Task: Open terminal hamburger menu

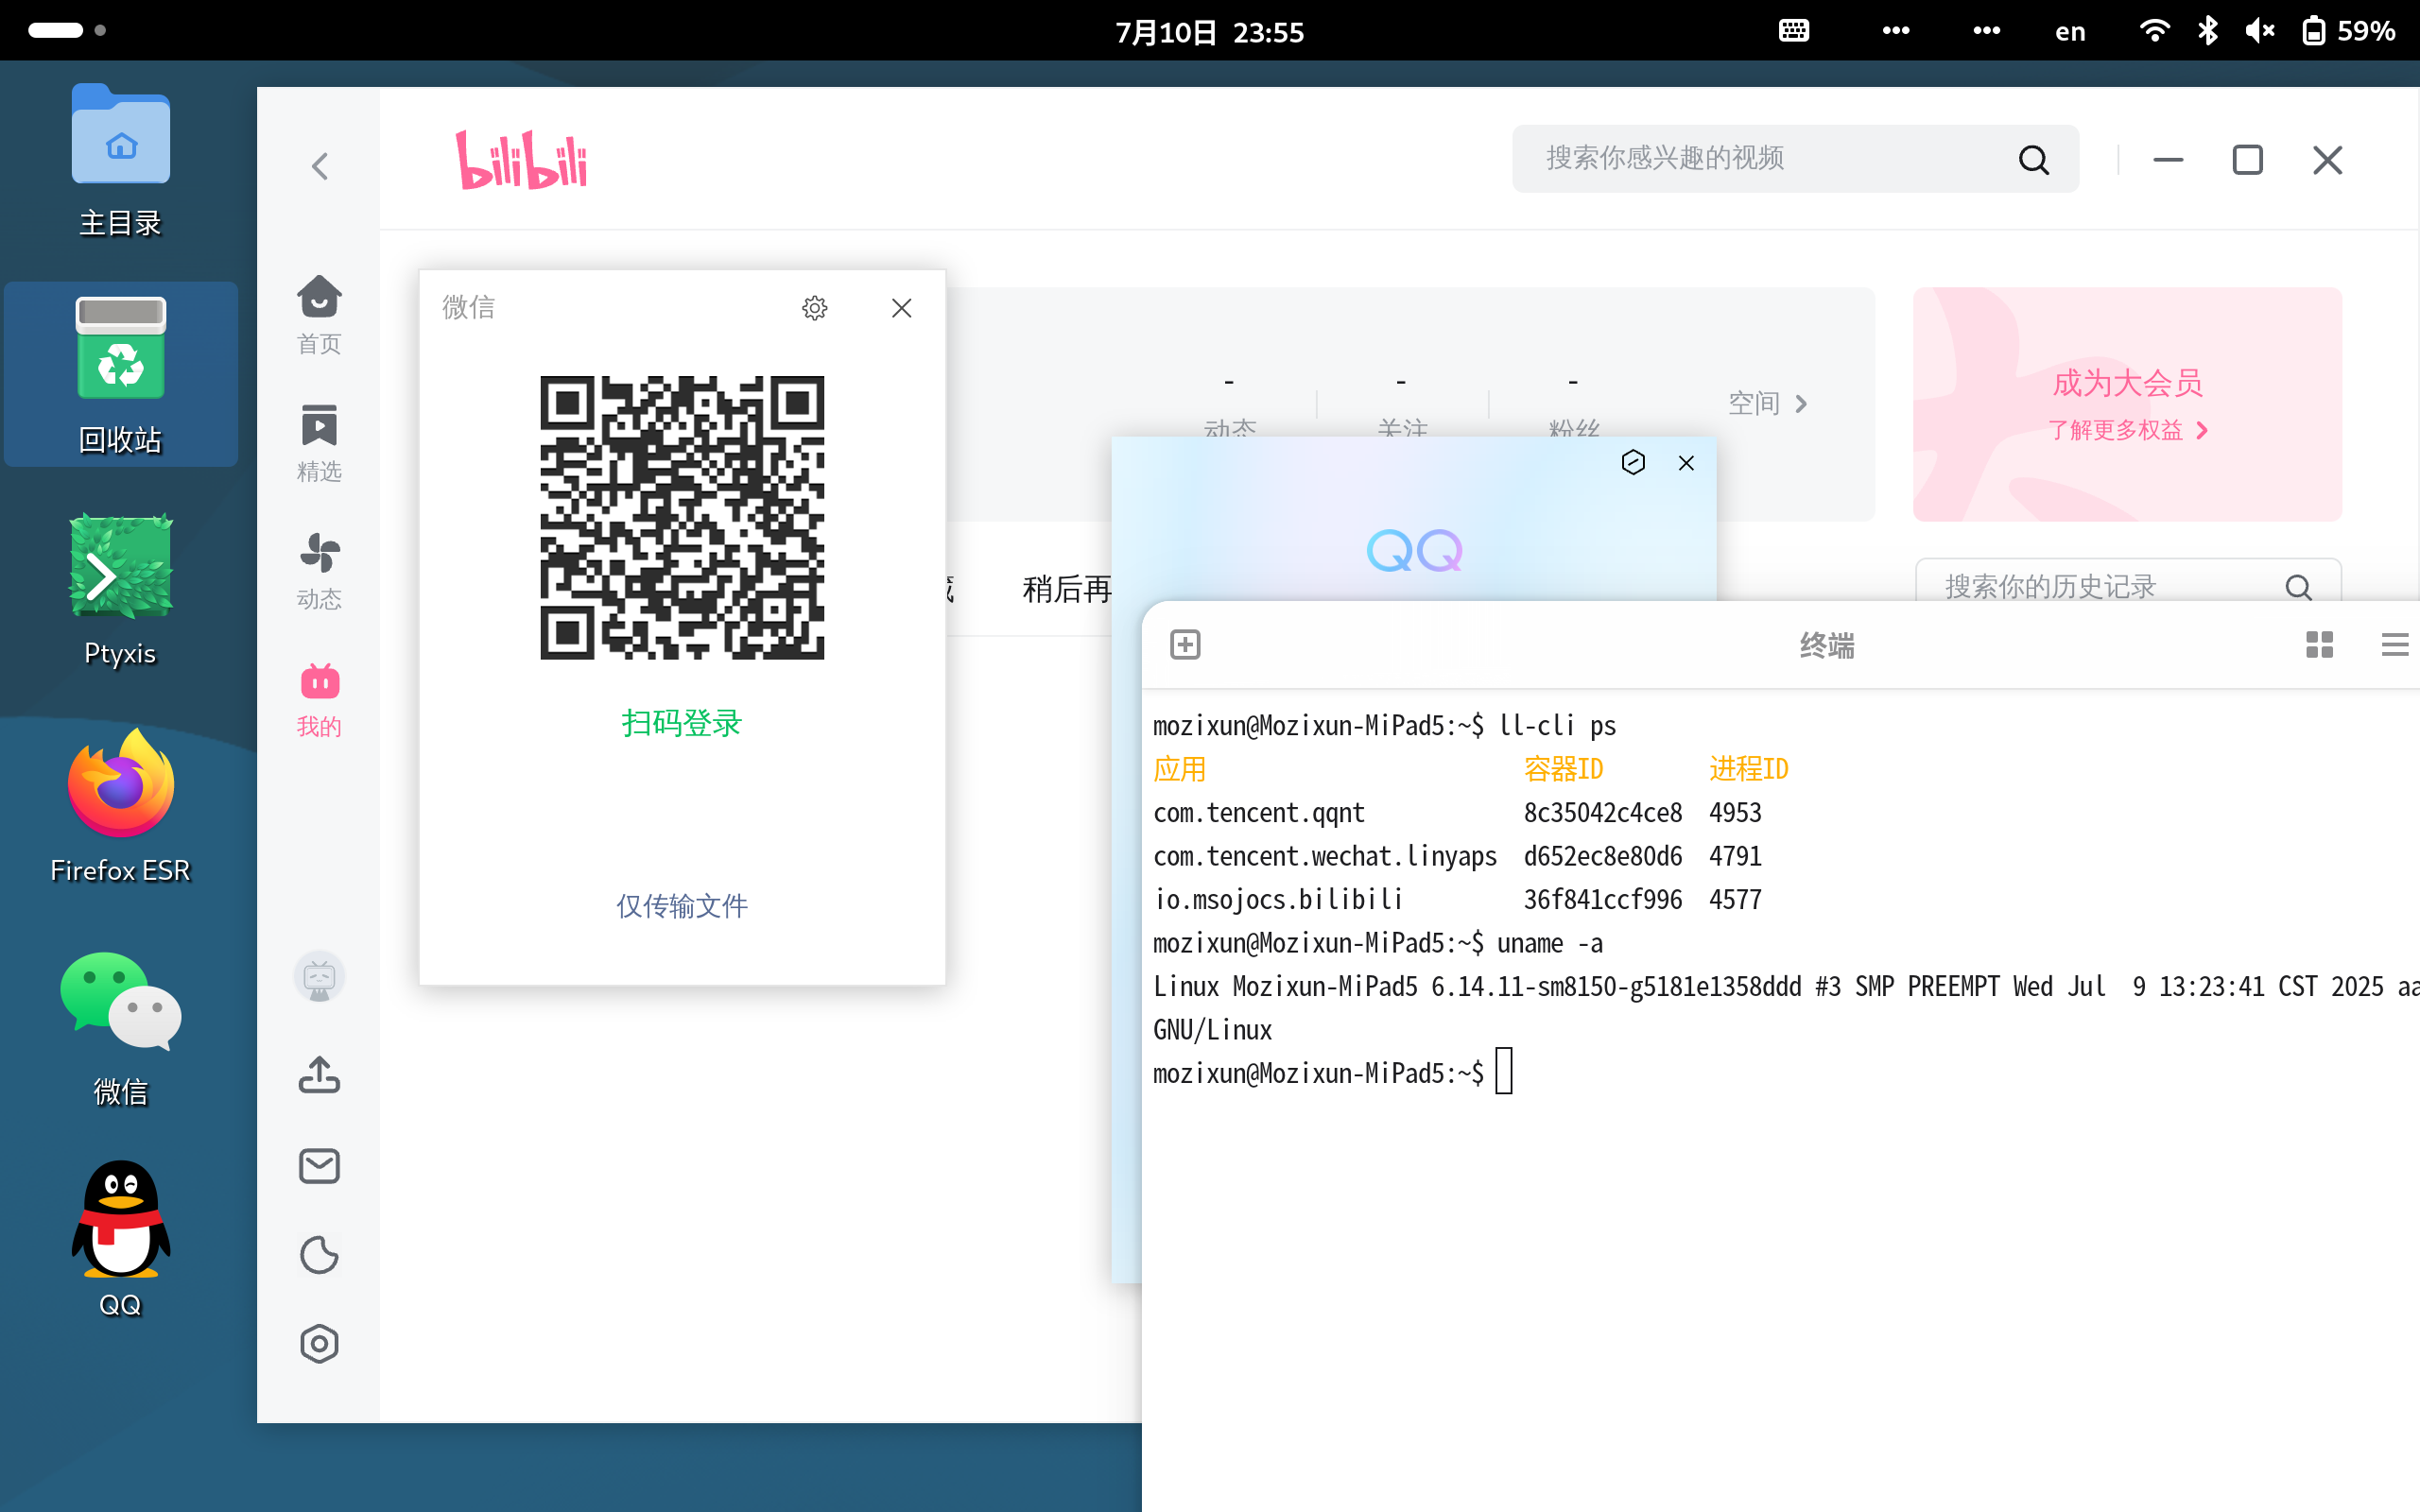Action: click(2395, 644)
